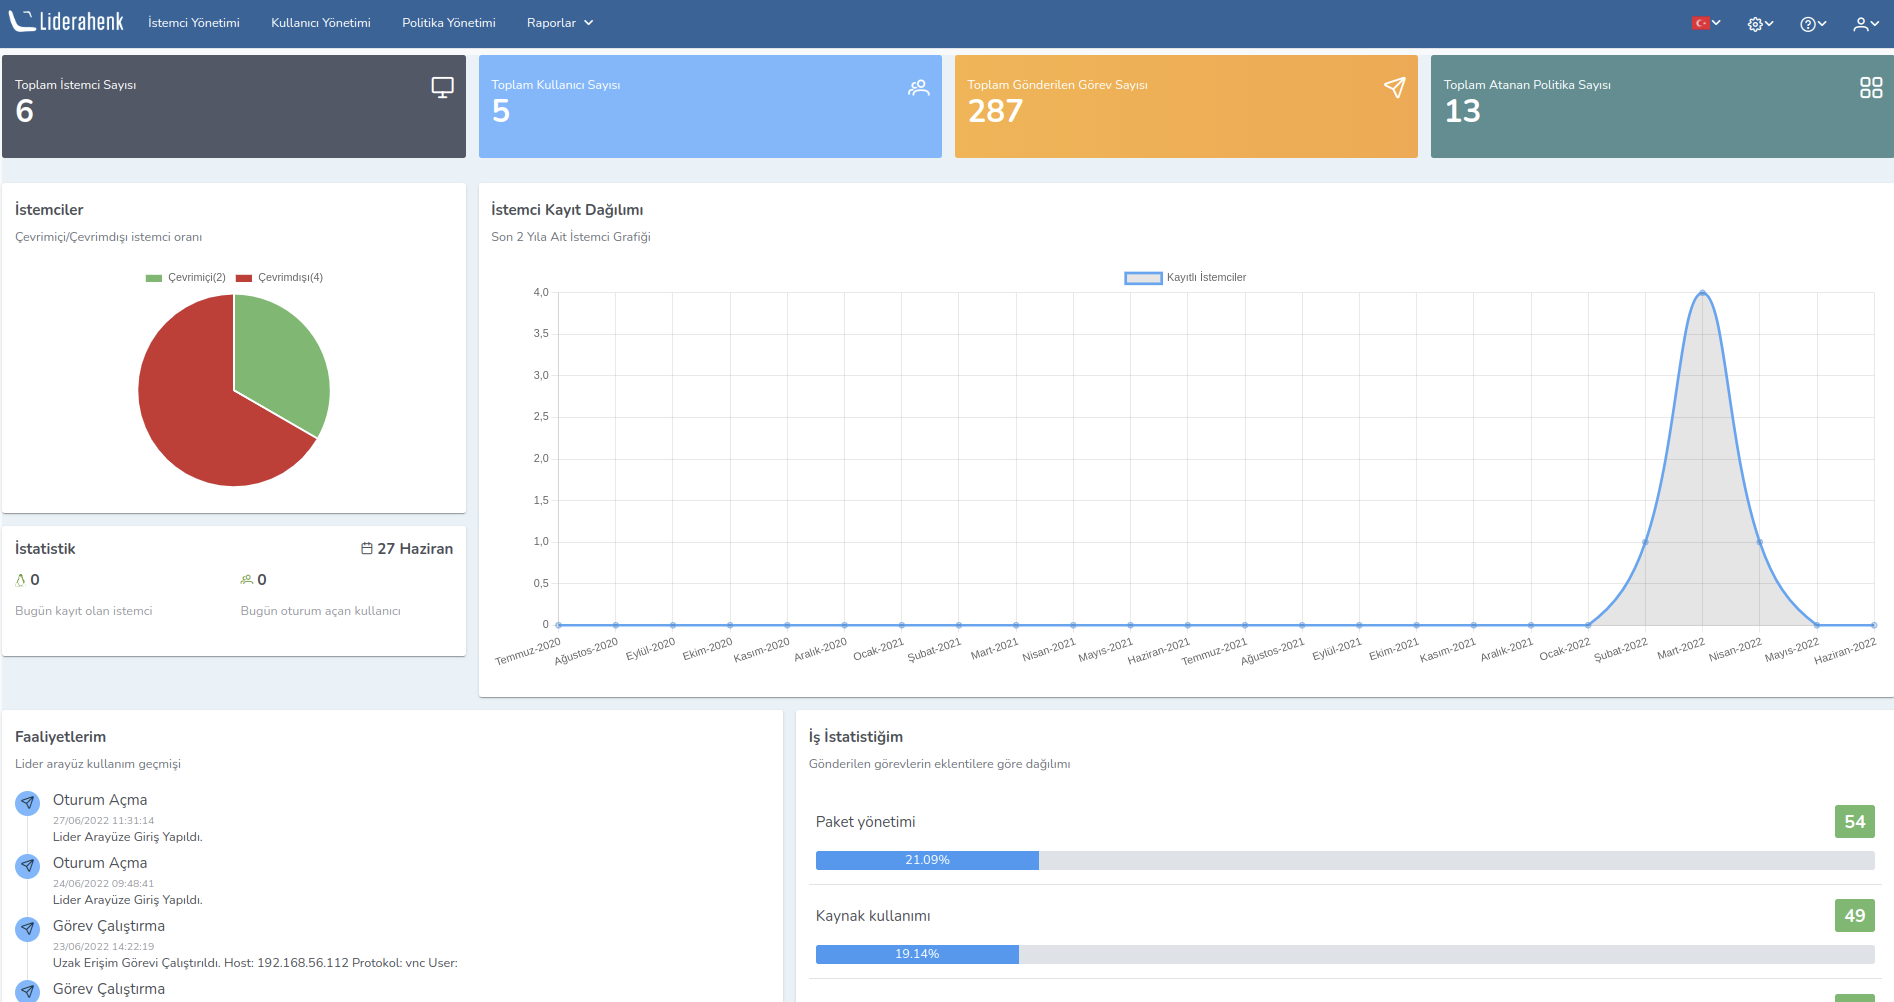The width and height of the screenshot is (1894, 1002).
Task: Expand the Raporlar dropdown menu
Action: click(560, 23)
